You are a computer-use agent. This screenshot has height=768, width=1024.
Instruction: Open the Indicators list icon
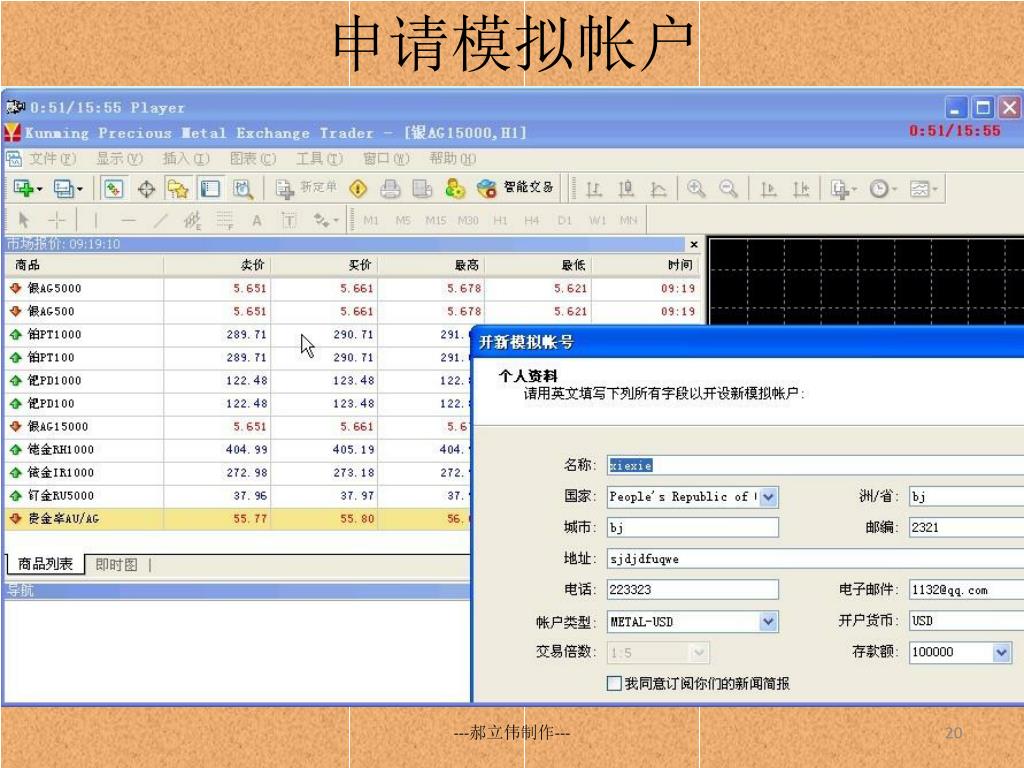(843, 189)
